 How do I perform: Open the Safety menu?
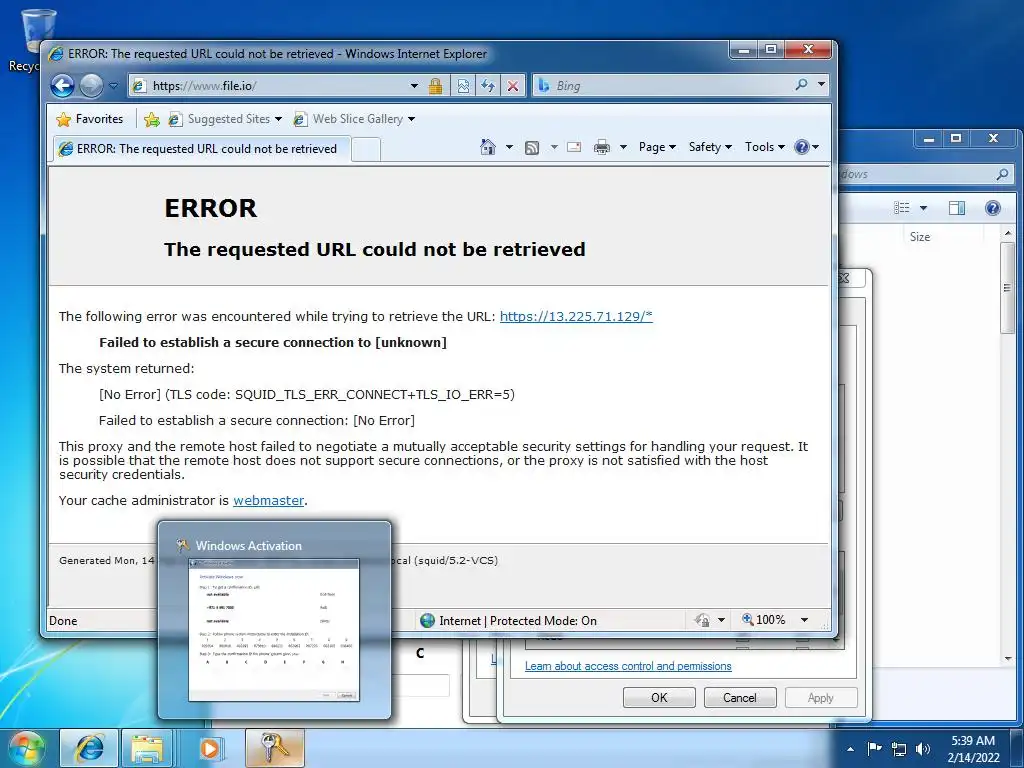(710, 147)
